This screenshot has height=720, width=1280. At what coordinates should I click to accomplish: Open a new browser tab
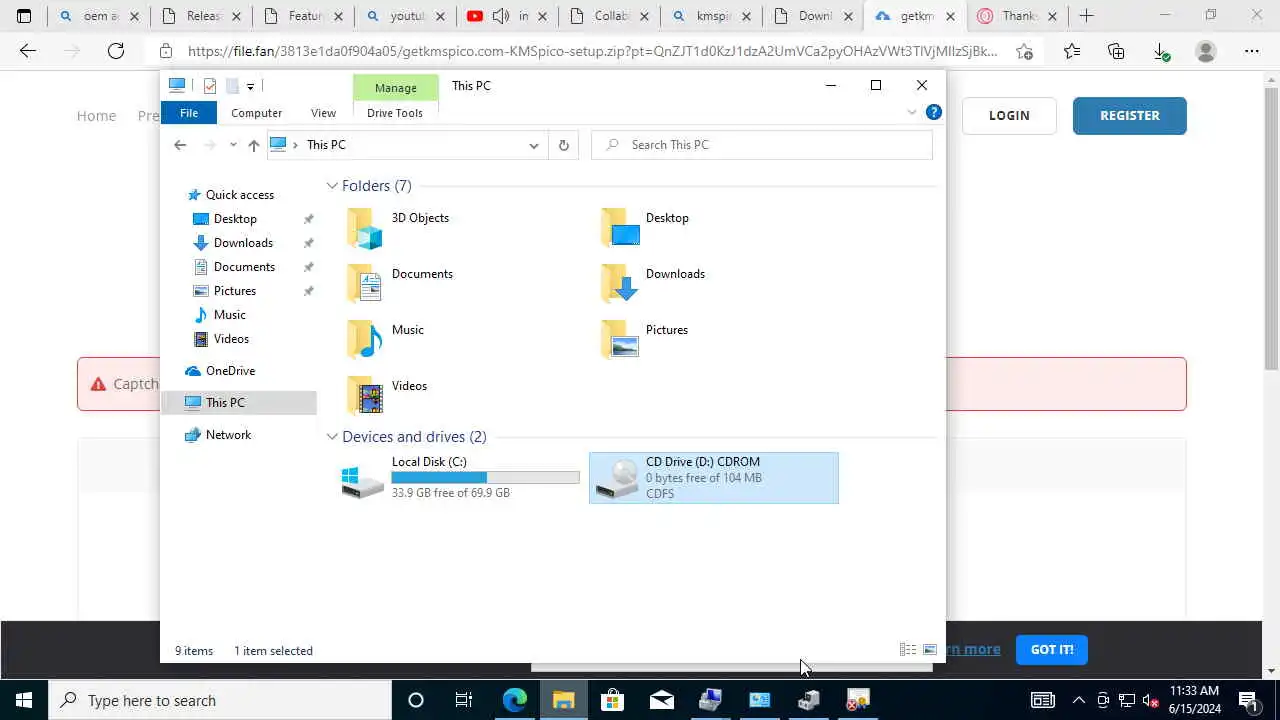pyautogui.click(x=1086, y=16)
